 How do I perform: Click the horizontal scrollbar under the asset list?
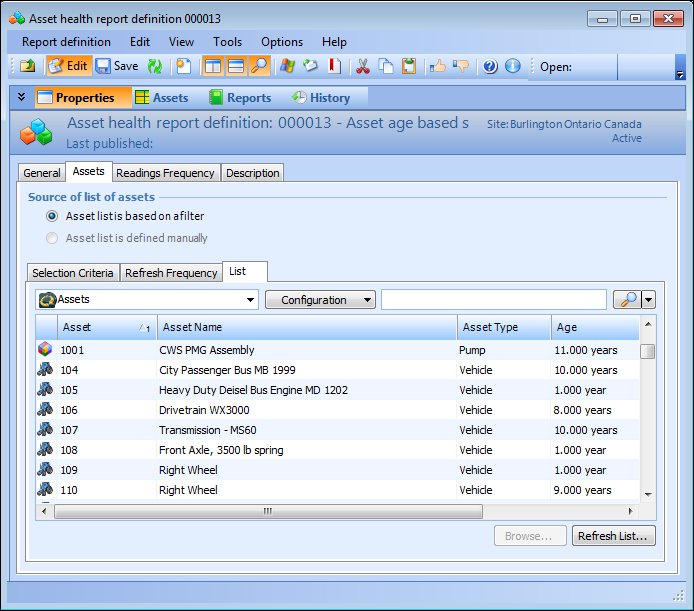coord(267,511)
